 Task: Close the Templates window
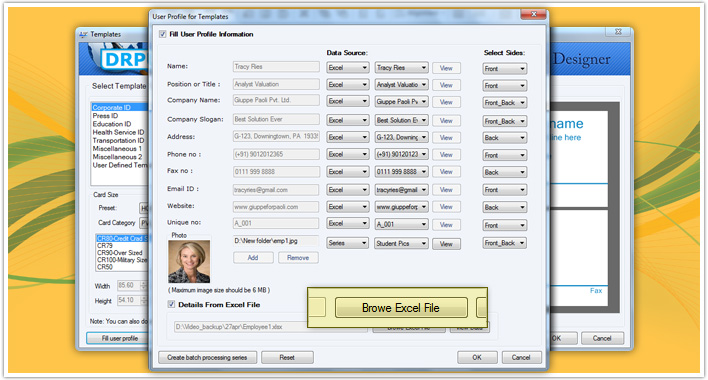pyautogui.click(x=618, y=32)
